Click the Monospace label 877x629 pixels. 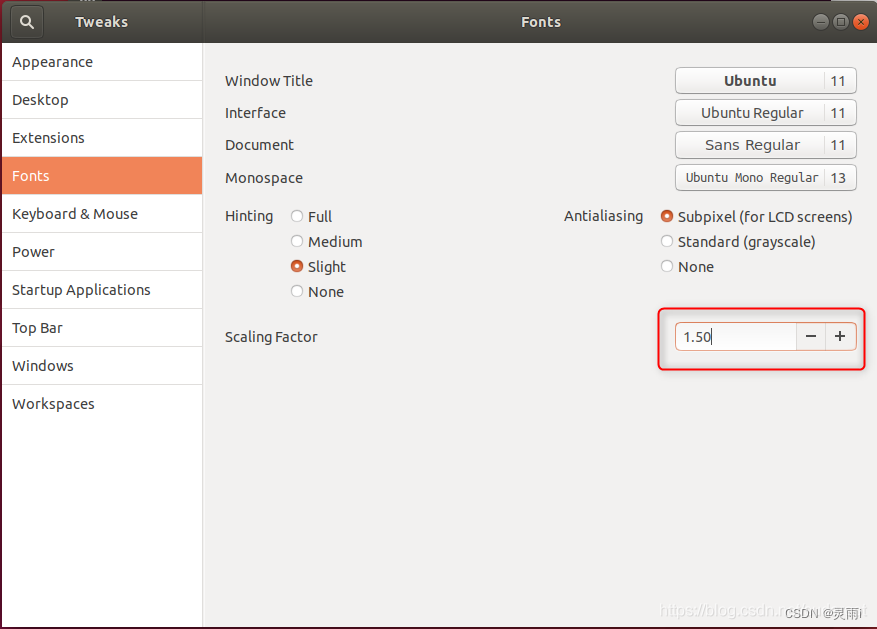[x=264, y=178]
